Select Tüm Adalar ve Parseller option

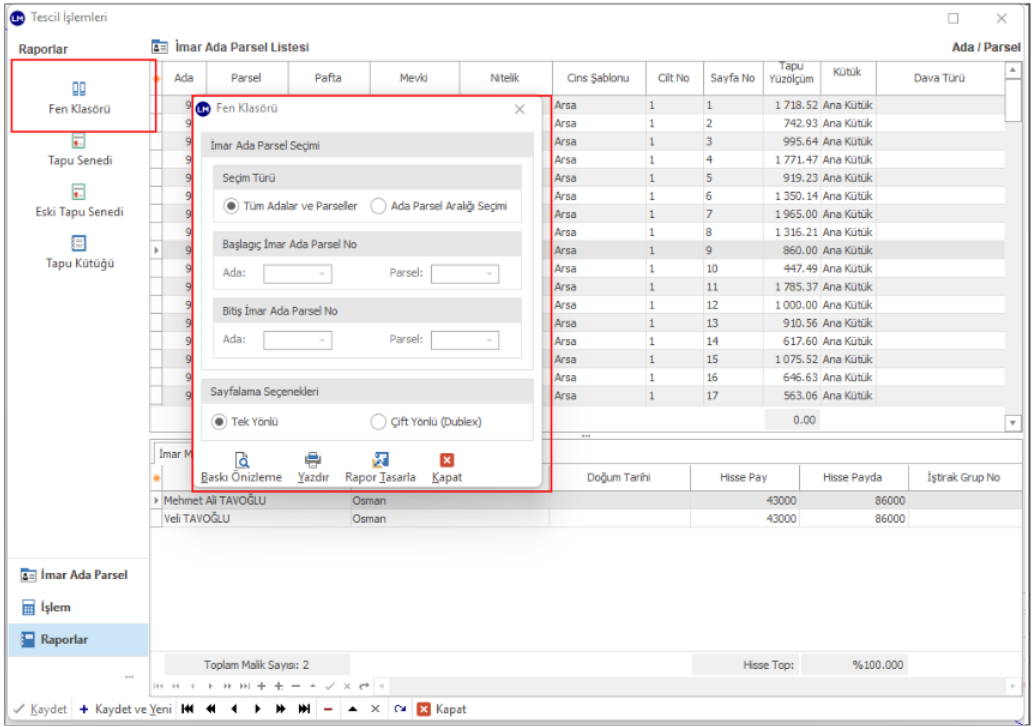click(231, 206)
